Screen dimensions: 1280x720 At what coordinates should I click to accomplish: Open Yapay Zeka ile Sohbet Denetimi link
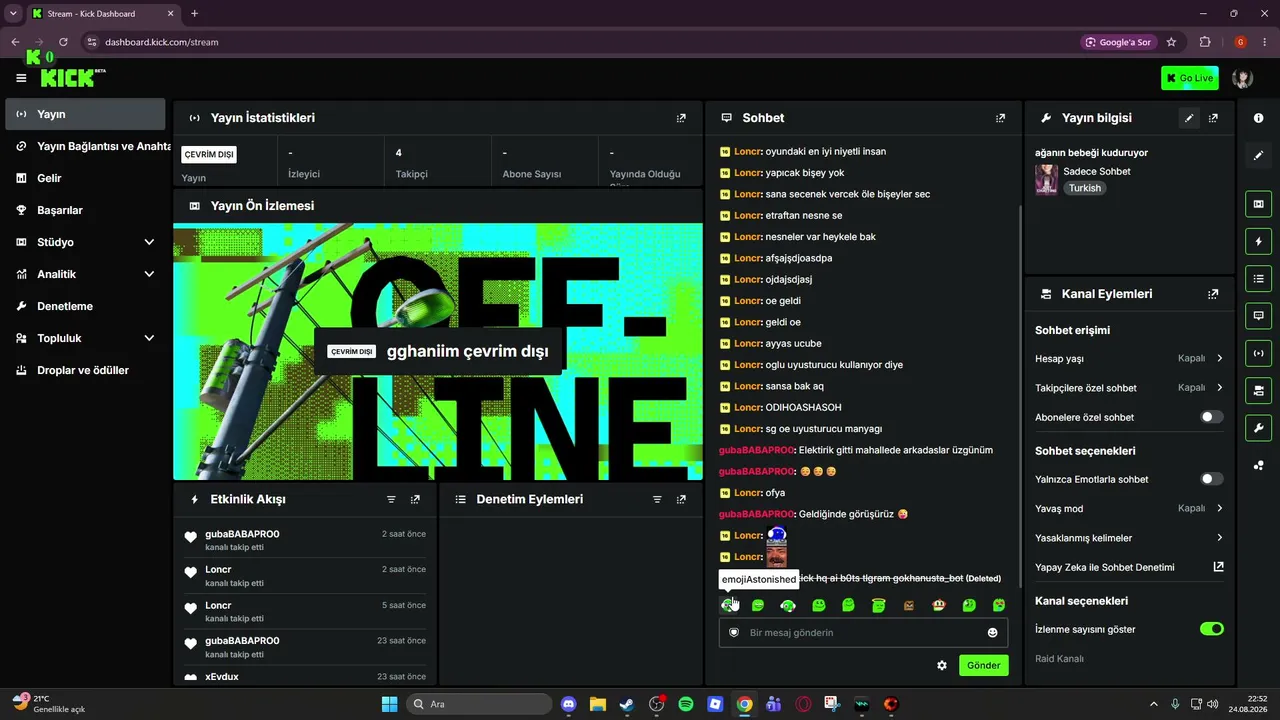(x=1129, y=567)
